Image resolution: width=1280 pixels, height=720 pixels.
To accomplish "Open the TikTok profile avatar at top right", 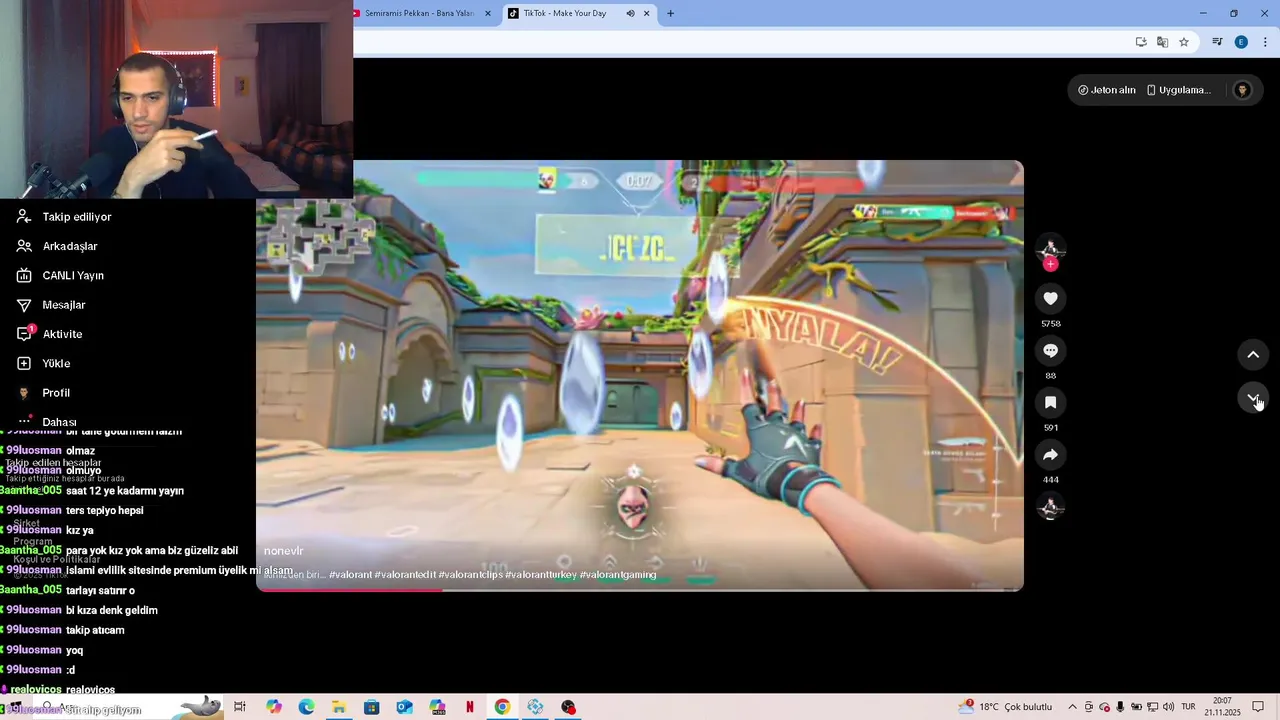I will click(x=1242, y=90).
